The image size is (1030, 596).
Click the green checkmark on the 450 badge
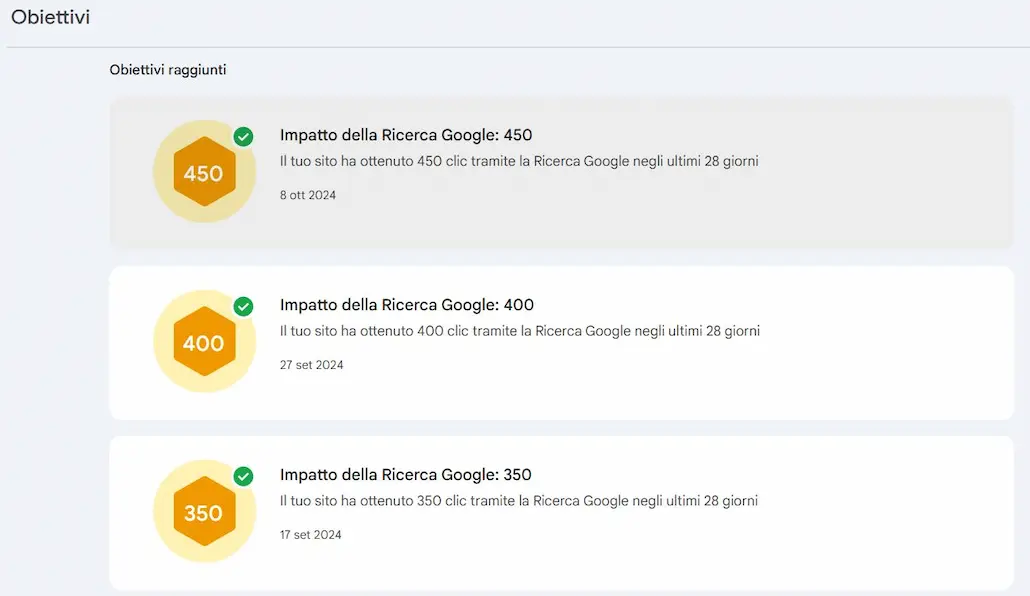[x=243, y=137]
